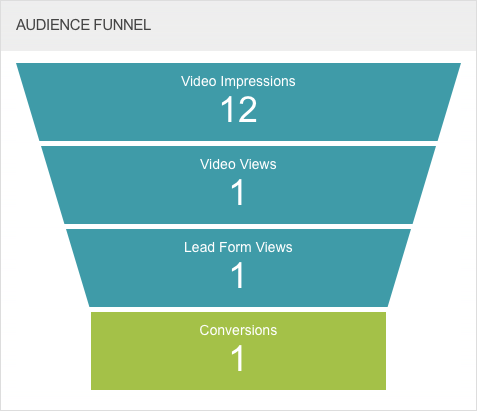477x411 pixels.
Task: Click the Video Impressions label text
Action: [238, 81]
